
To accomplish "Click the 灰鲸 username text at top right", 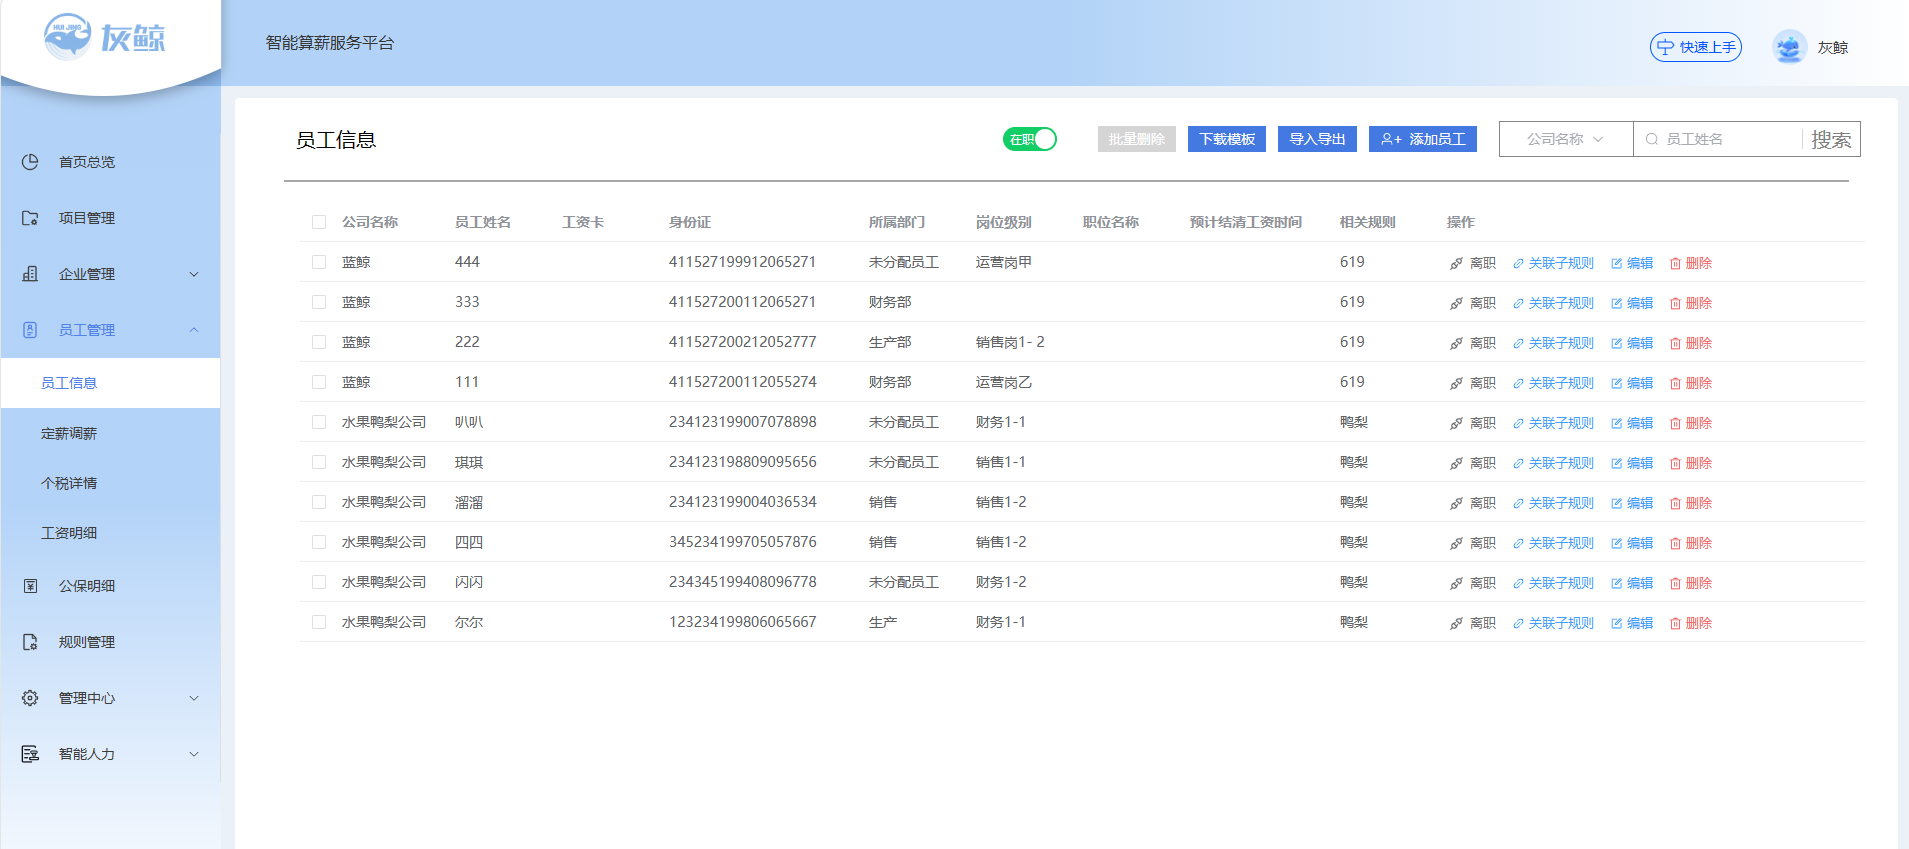I will [x=1832, y=47].
